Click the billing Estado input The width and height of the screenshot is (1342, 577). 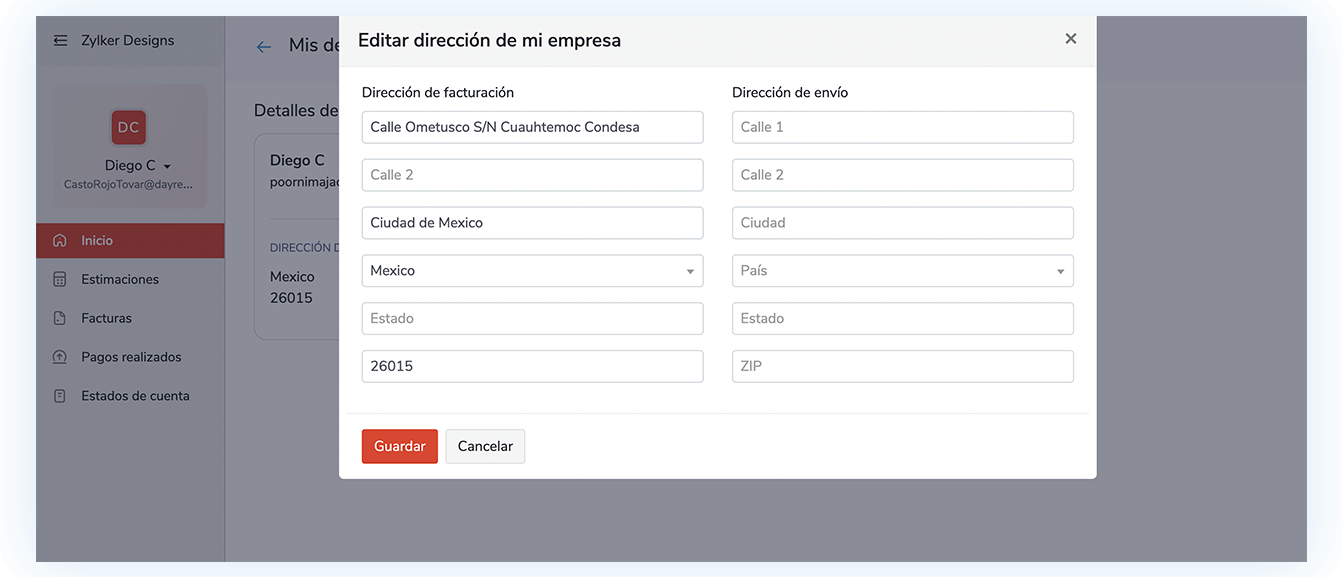(532, 318)
